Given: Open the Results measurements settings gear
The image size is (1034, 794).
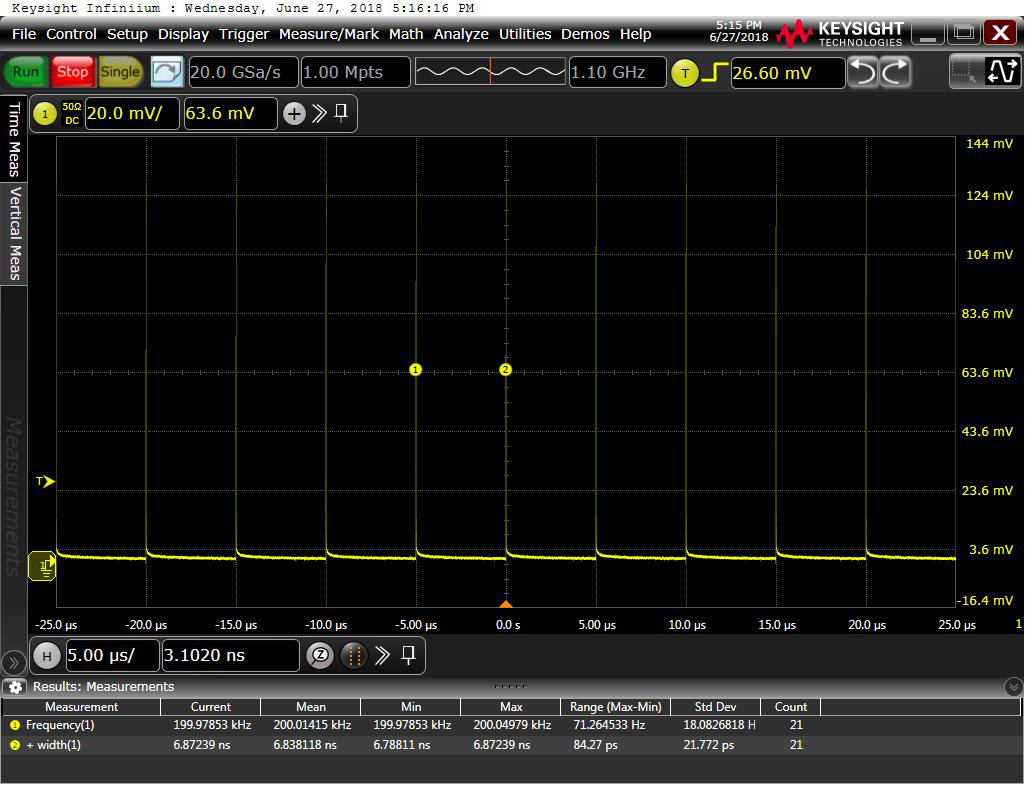Looking at the screenshot, I should 15,687.
